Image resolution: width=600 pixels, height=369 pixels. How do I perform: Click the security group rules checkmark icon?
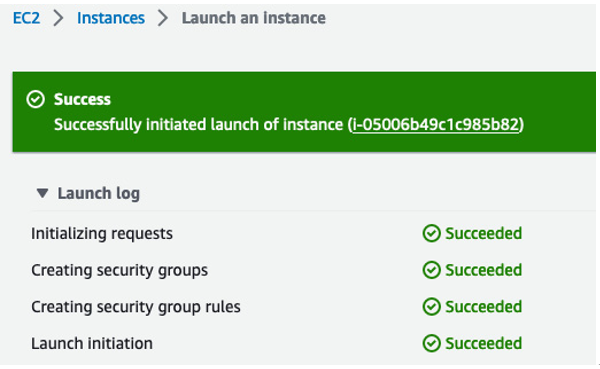432,307
